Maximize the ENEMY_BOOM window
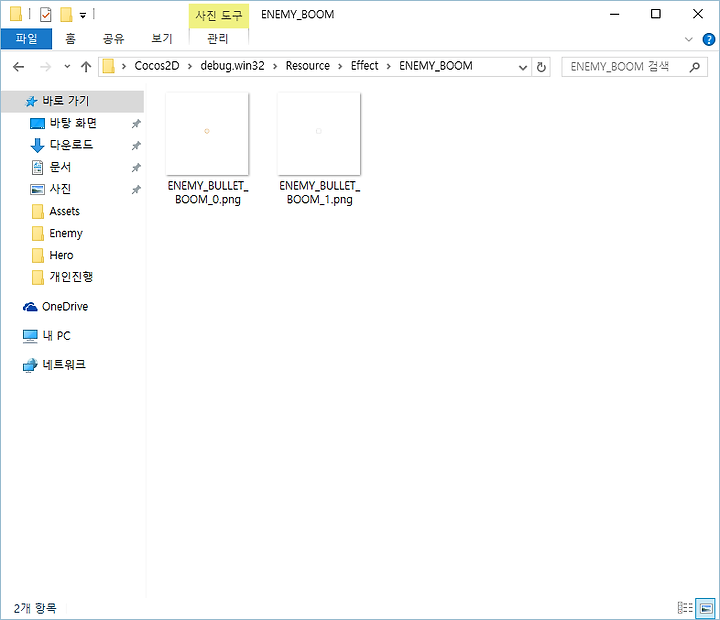This screenshot has width=720, height=620. [656, 14]
